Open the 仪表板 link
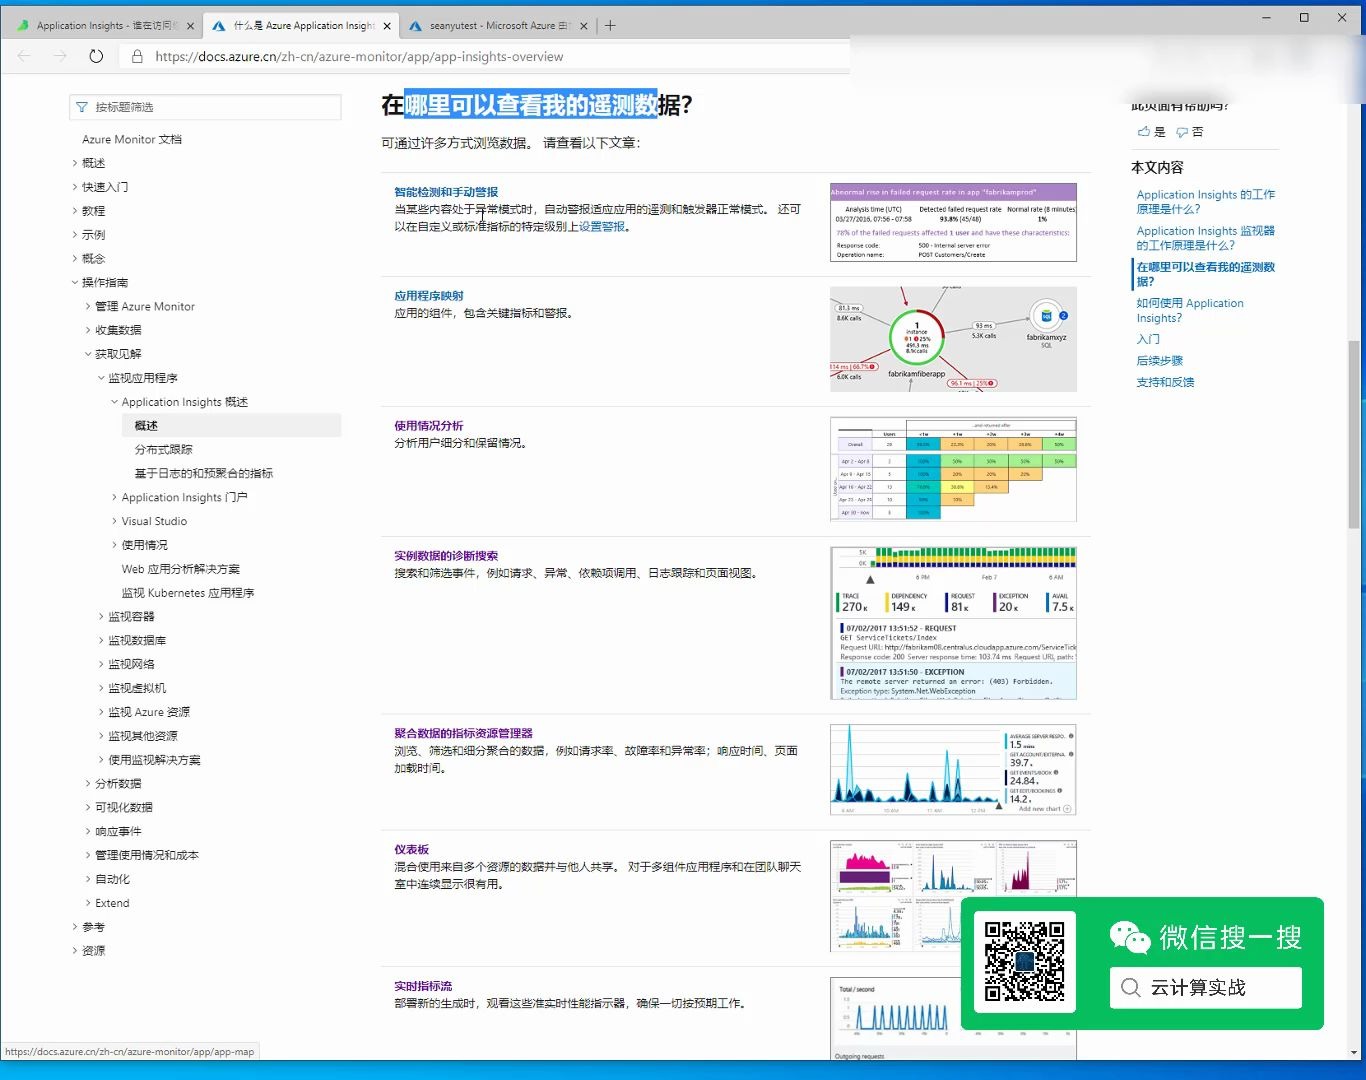1366x1080 pixels. point(412,850)
